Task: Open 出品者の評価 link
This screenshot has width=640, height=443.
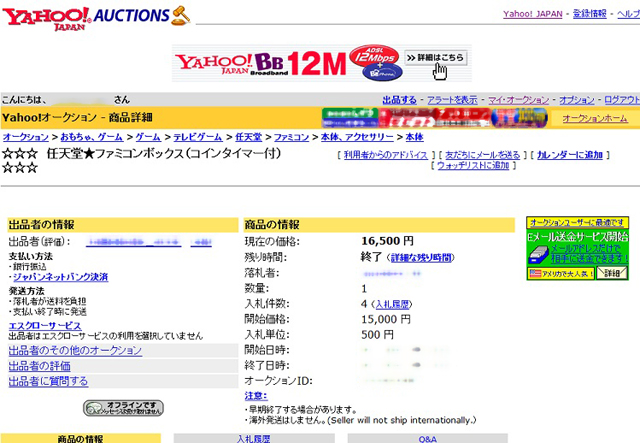Action: click(40, 366)
